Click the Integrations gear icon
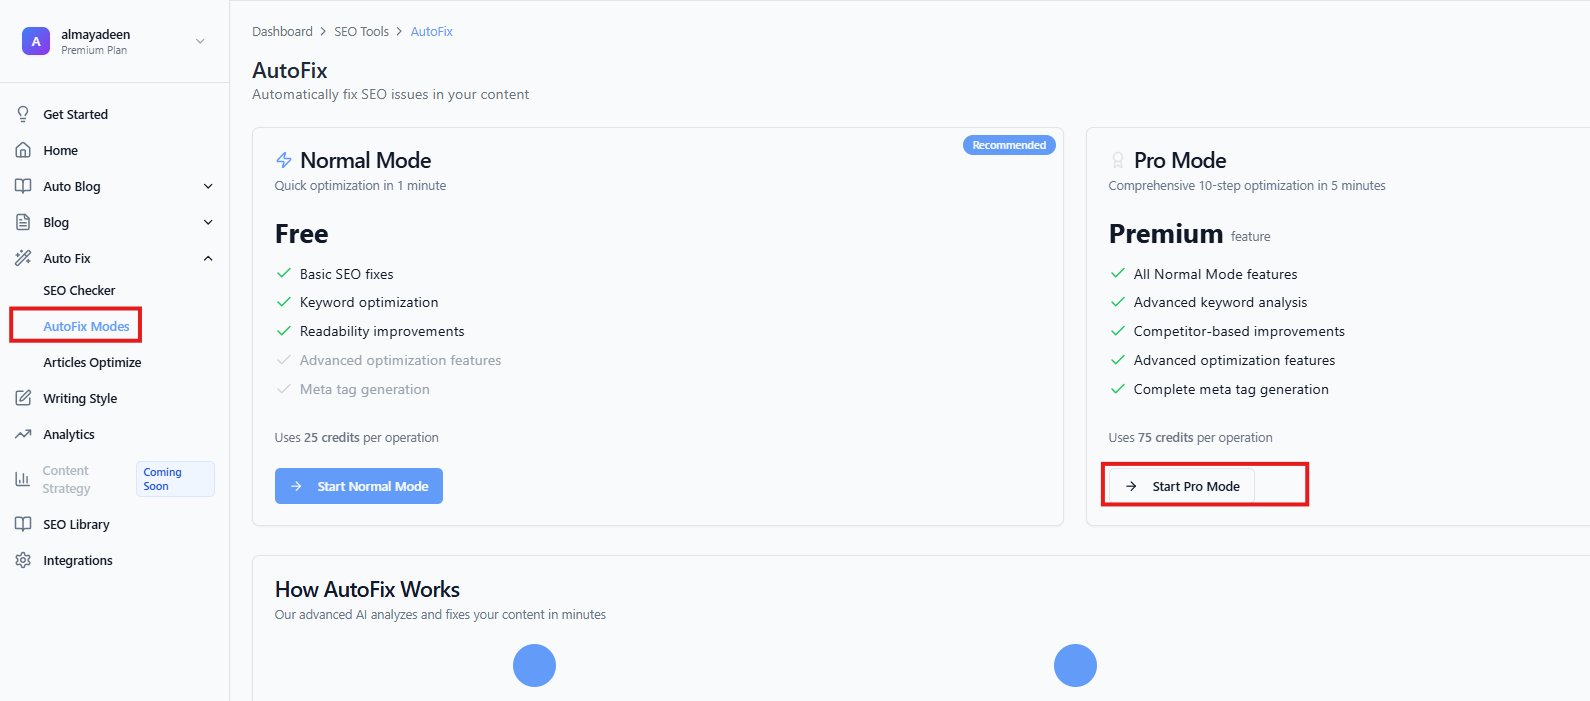Image resolution: width=1590 pixels, height=701 pixels. pos(23,560)
